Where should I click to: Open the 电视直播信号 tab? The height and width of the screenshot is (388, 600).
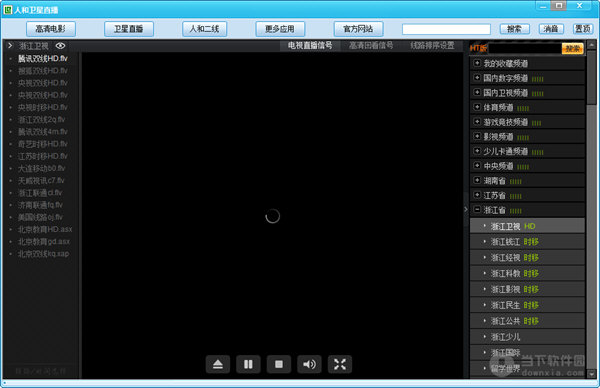click(x=310, y=46)
